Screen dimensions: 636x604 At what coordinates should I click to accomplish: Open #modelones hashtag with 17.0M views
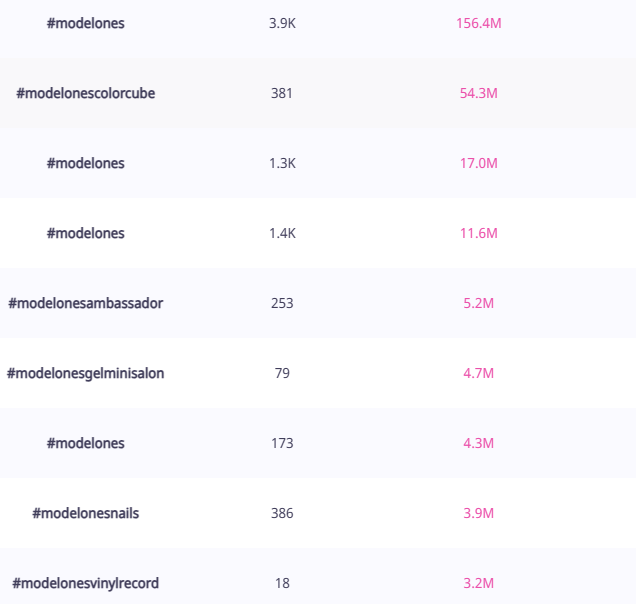[86, 163]
